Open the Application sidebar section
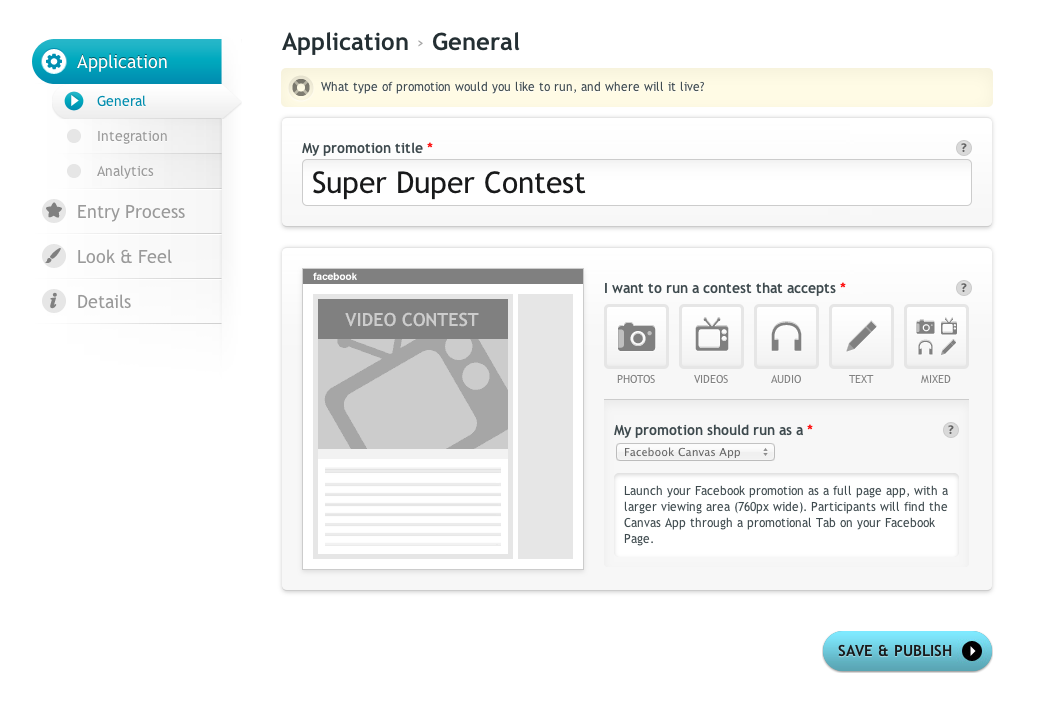The image size is (1052, 703). pyautogui.click(x=127, y=62)
